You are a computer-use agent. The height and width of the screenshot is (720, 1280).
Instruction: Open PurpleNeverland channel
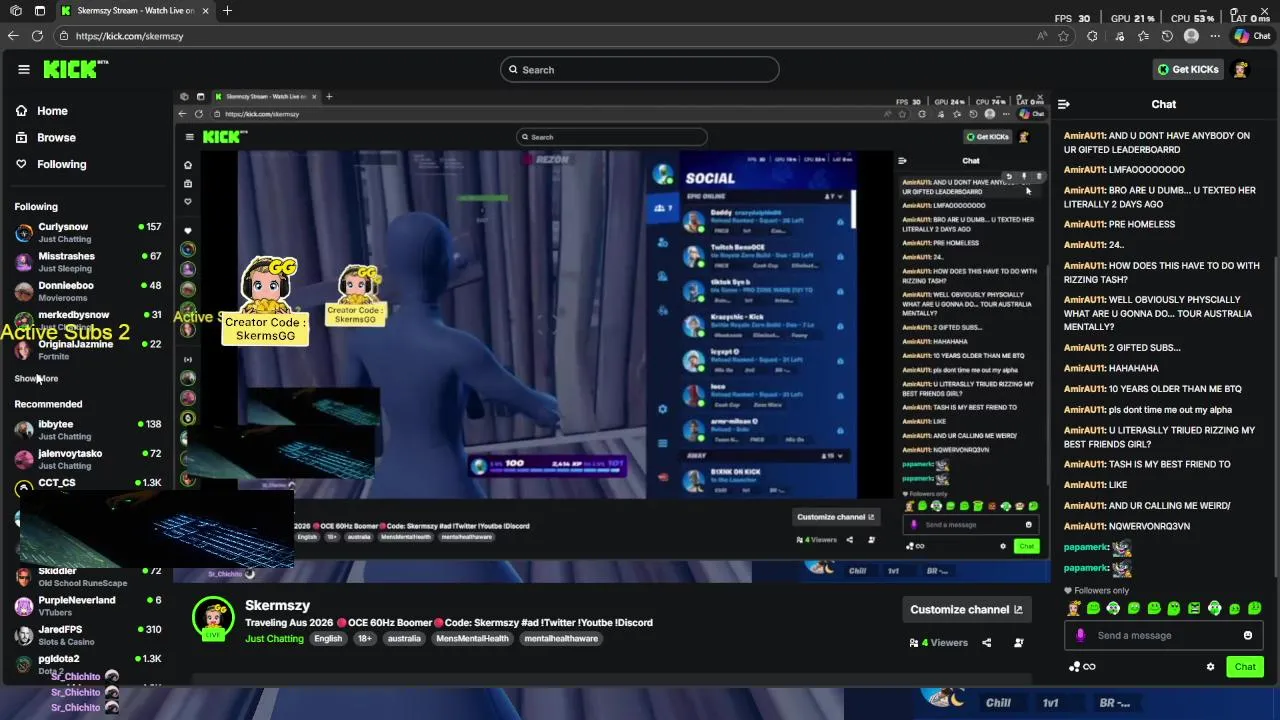88,606
